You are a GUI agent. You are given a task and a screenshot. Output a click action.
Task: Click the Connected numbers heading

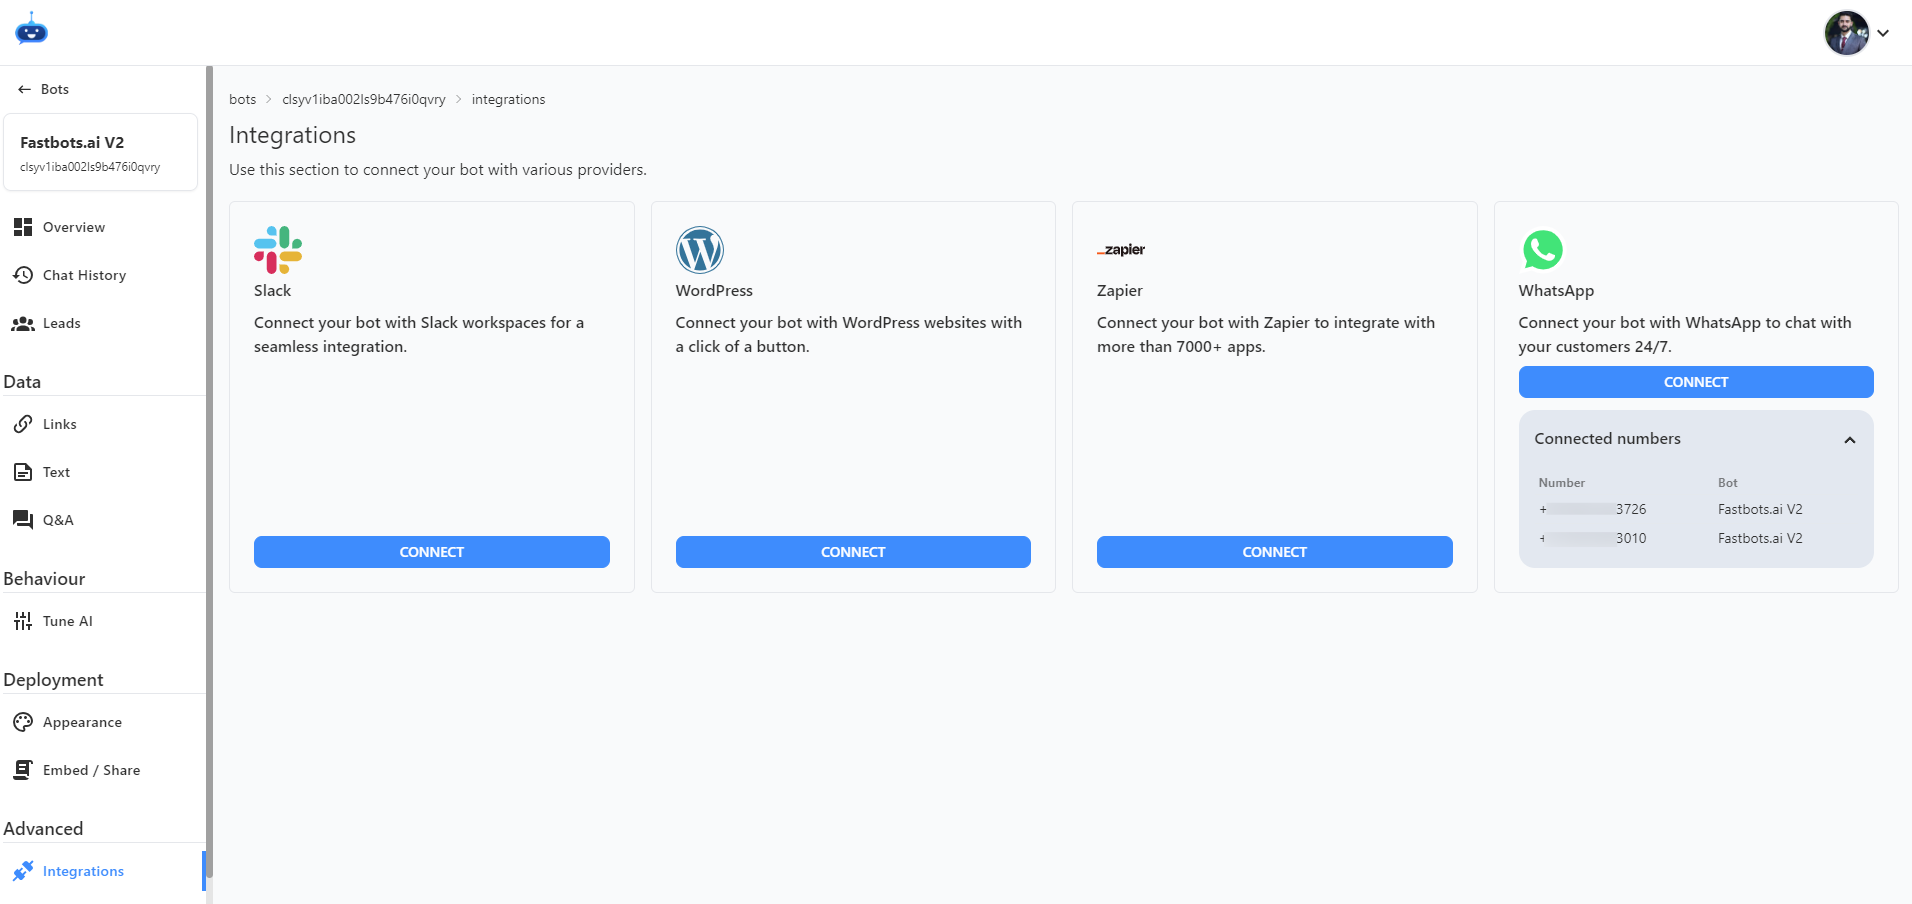1607,439
